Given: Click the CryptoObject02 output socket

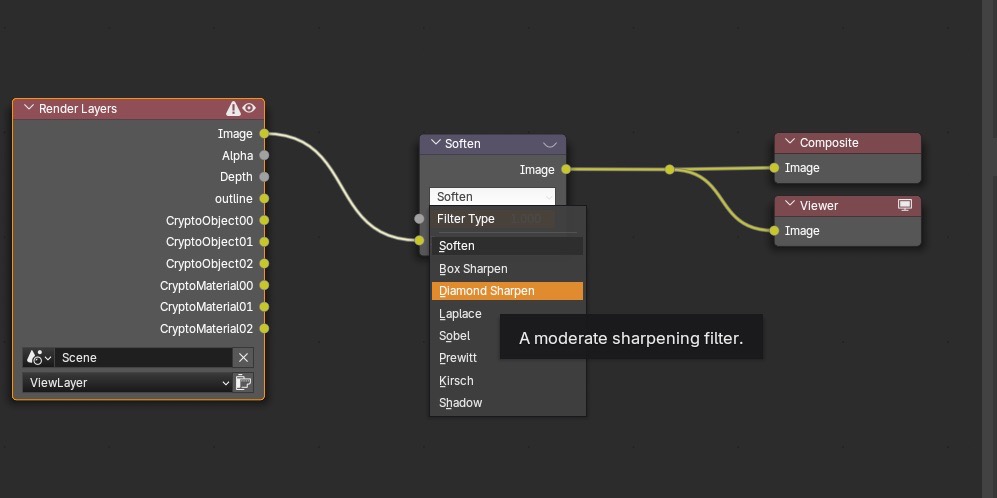Looking at the screenshot, I should (x=264, y=263).
